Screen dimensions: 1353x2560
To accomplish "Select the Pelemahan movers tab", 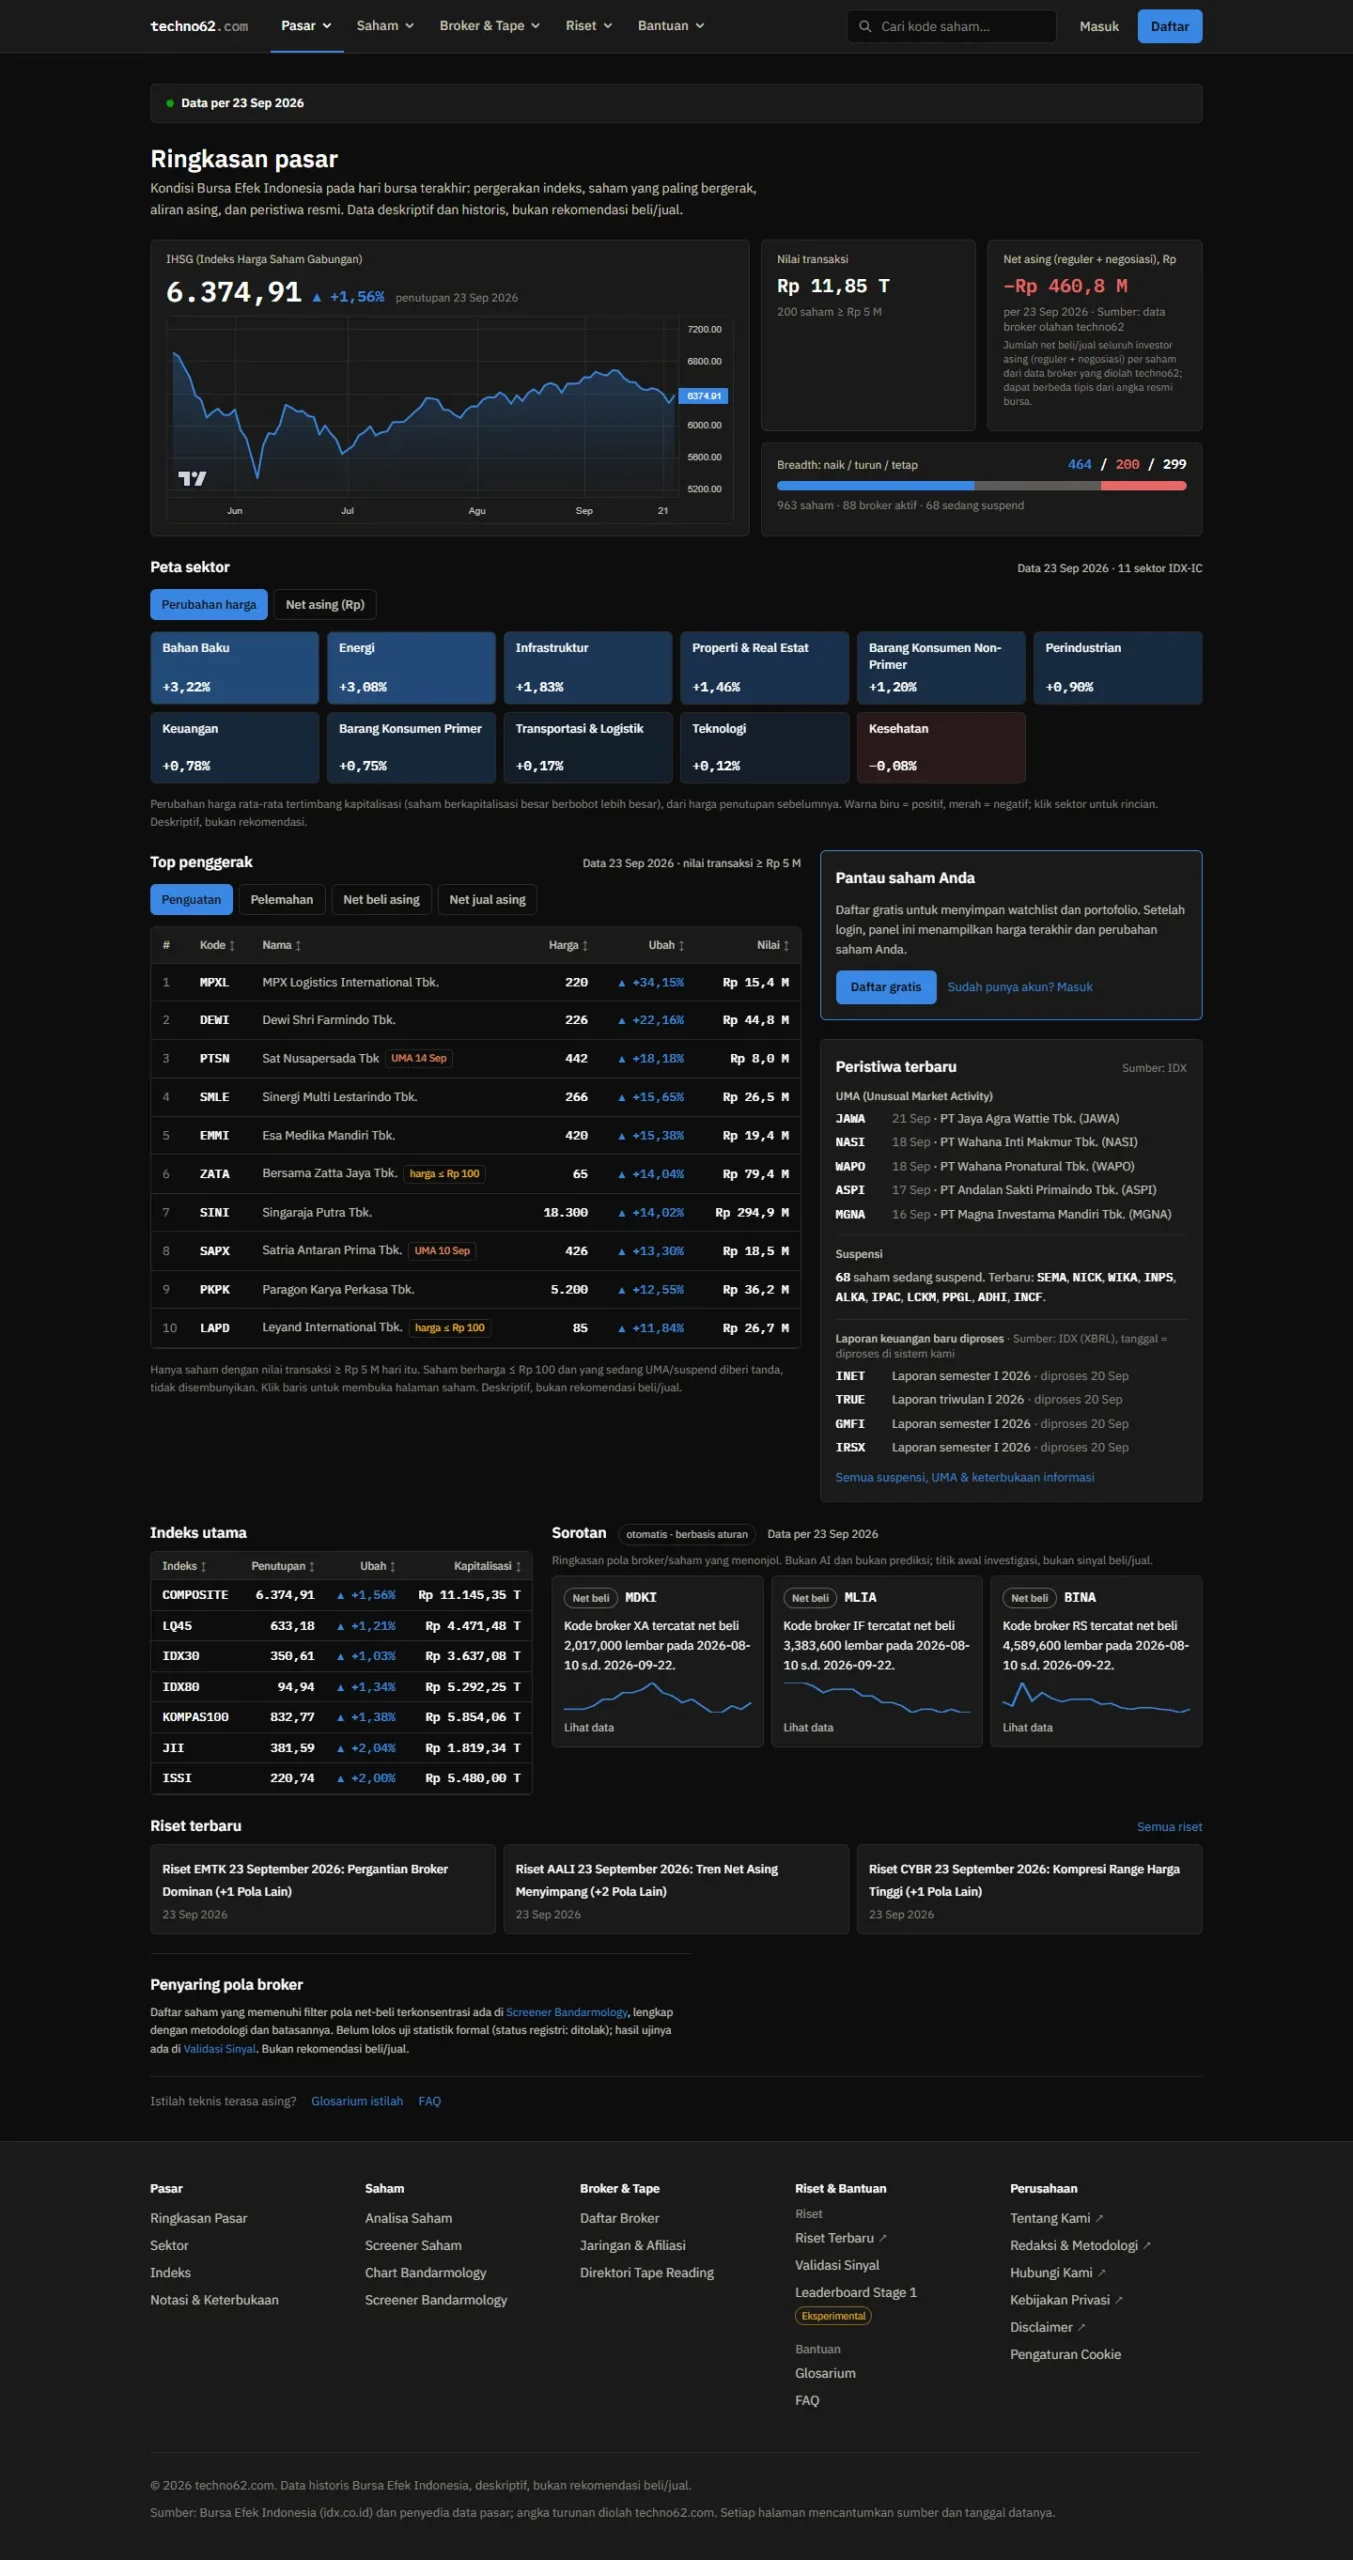I will [x=282, y=899].
